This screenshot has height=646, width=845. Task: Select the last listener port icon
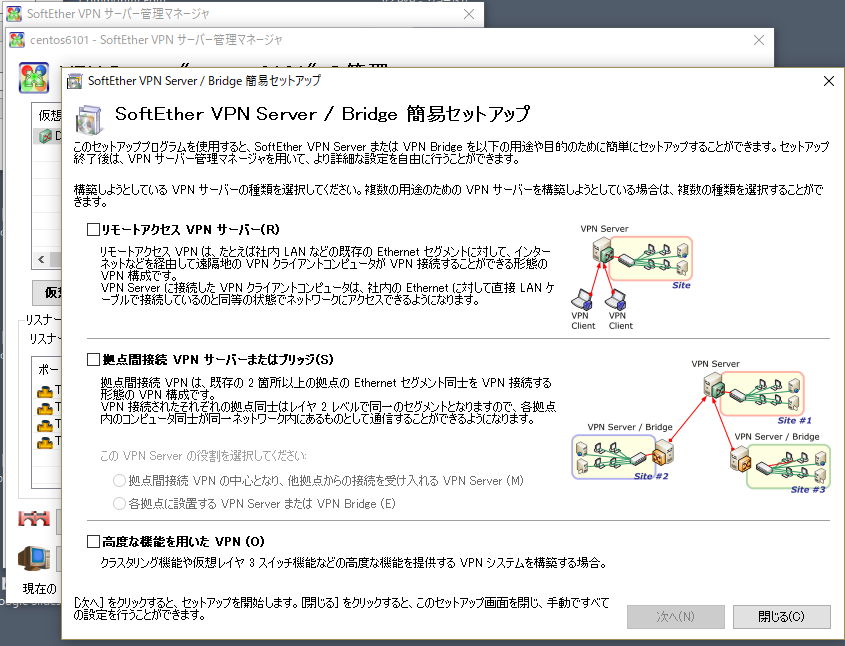click(x=45, y=440)
